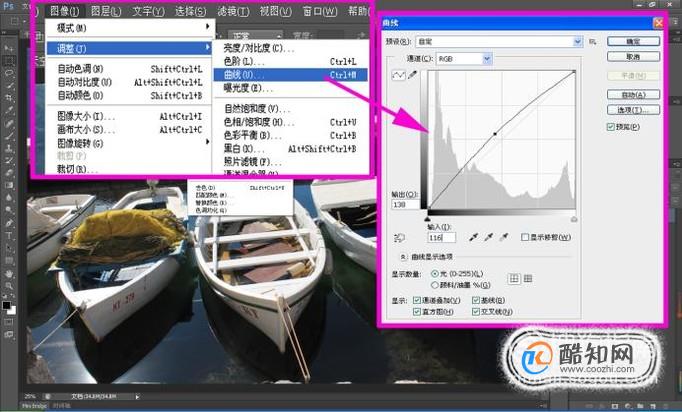Toggle the 预览(P) preview checkbox
Viewport: 682px width, 412px height.
pos(611,127)
